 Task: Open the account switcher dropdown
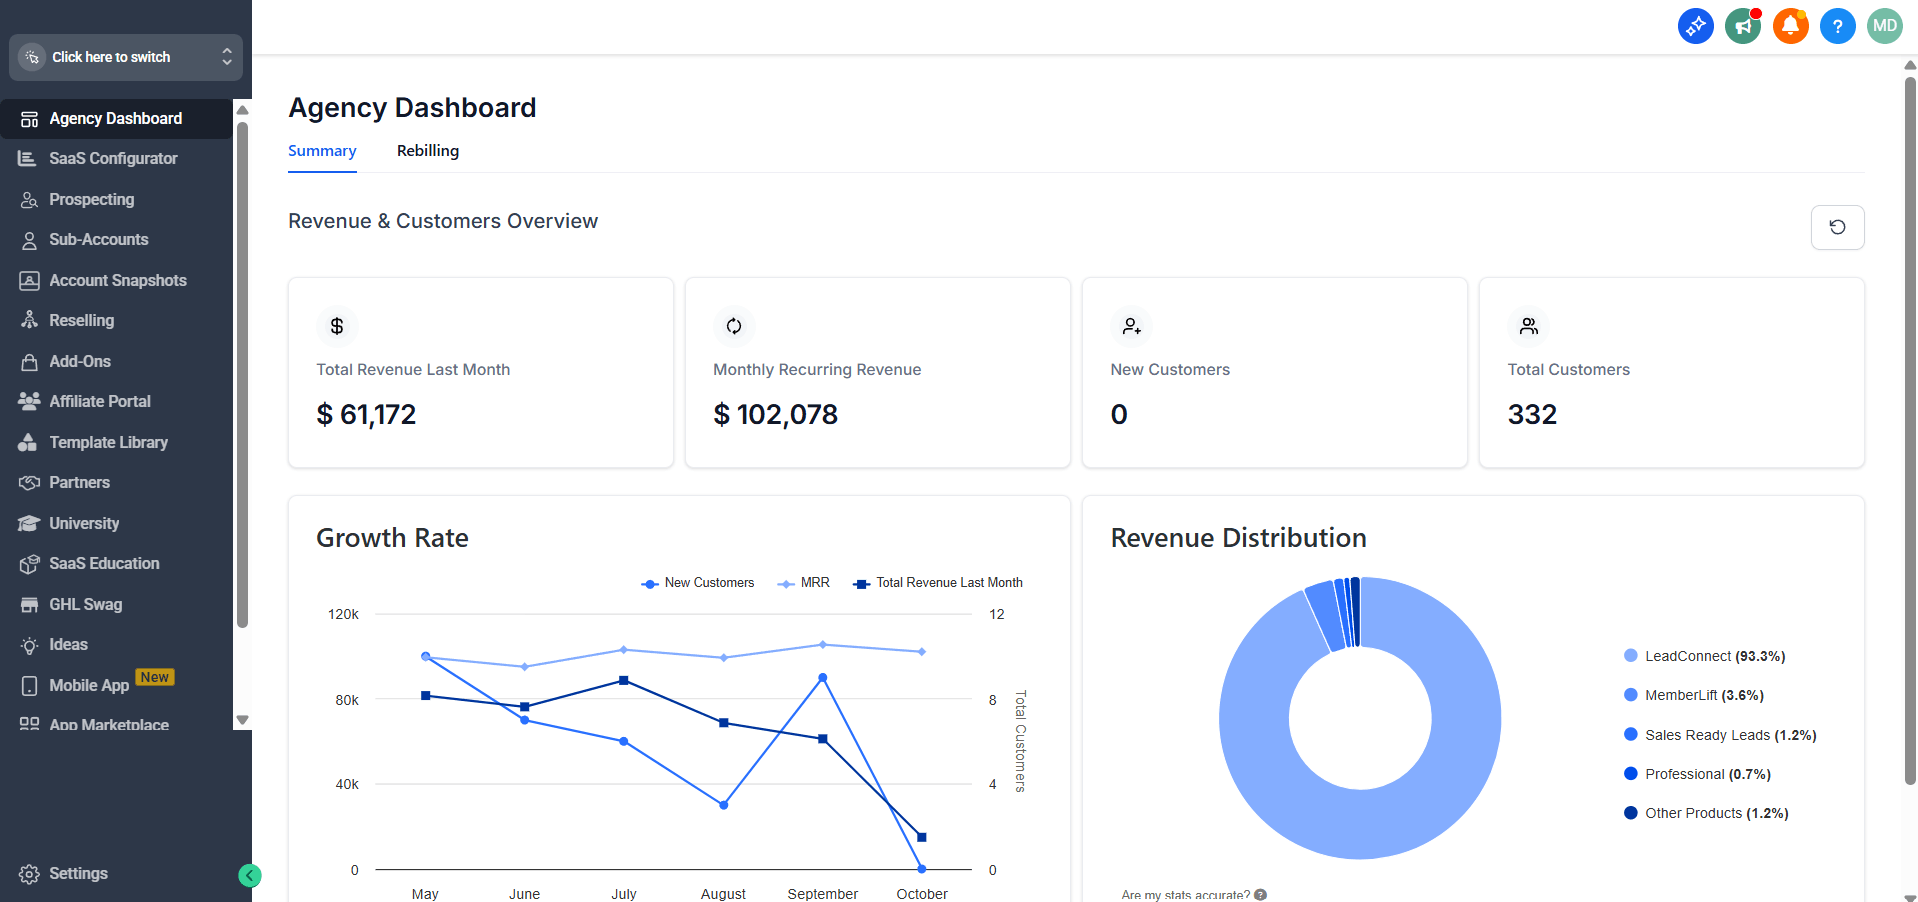click(x=126, y=57)
